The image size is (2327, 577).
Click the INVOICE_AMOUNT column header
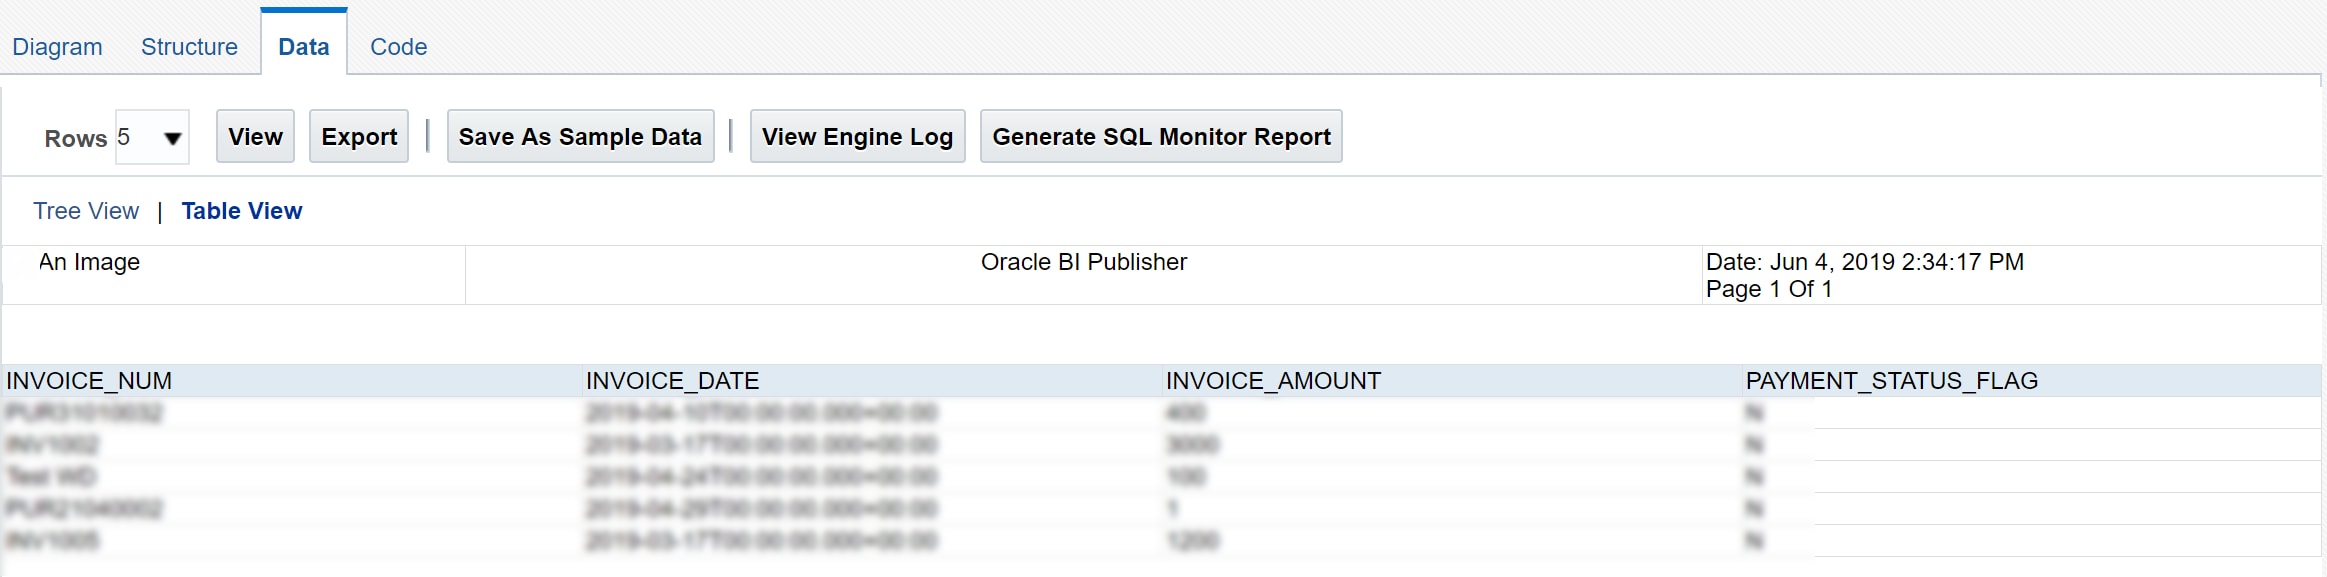(1272, 381)
